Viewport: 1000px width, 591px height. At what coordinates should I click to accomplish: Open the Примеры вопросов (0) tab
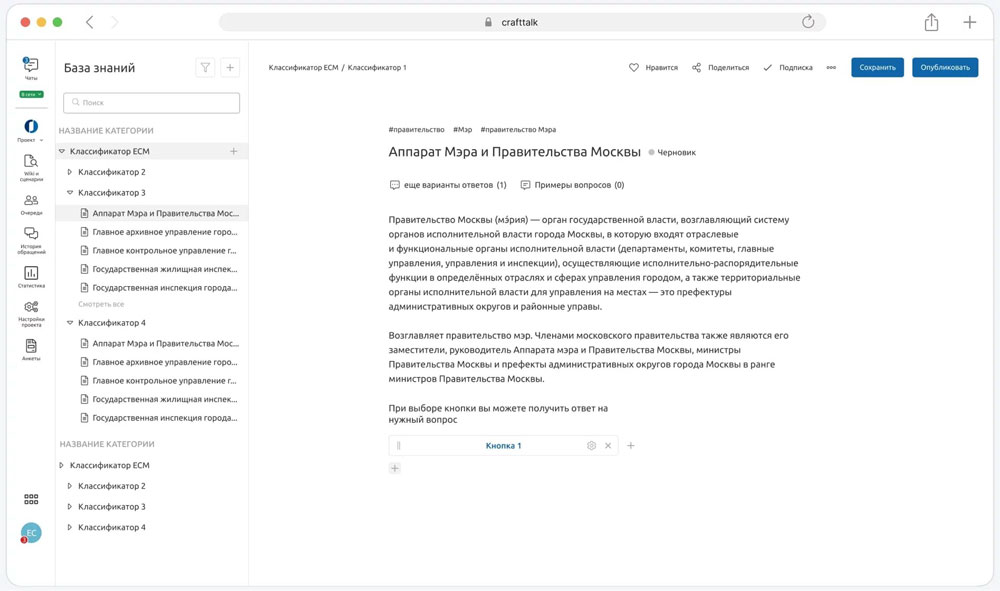572,185
